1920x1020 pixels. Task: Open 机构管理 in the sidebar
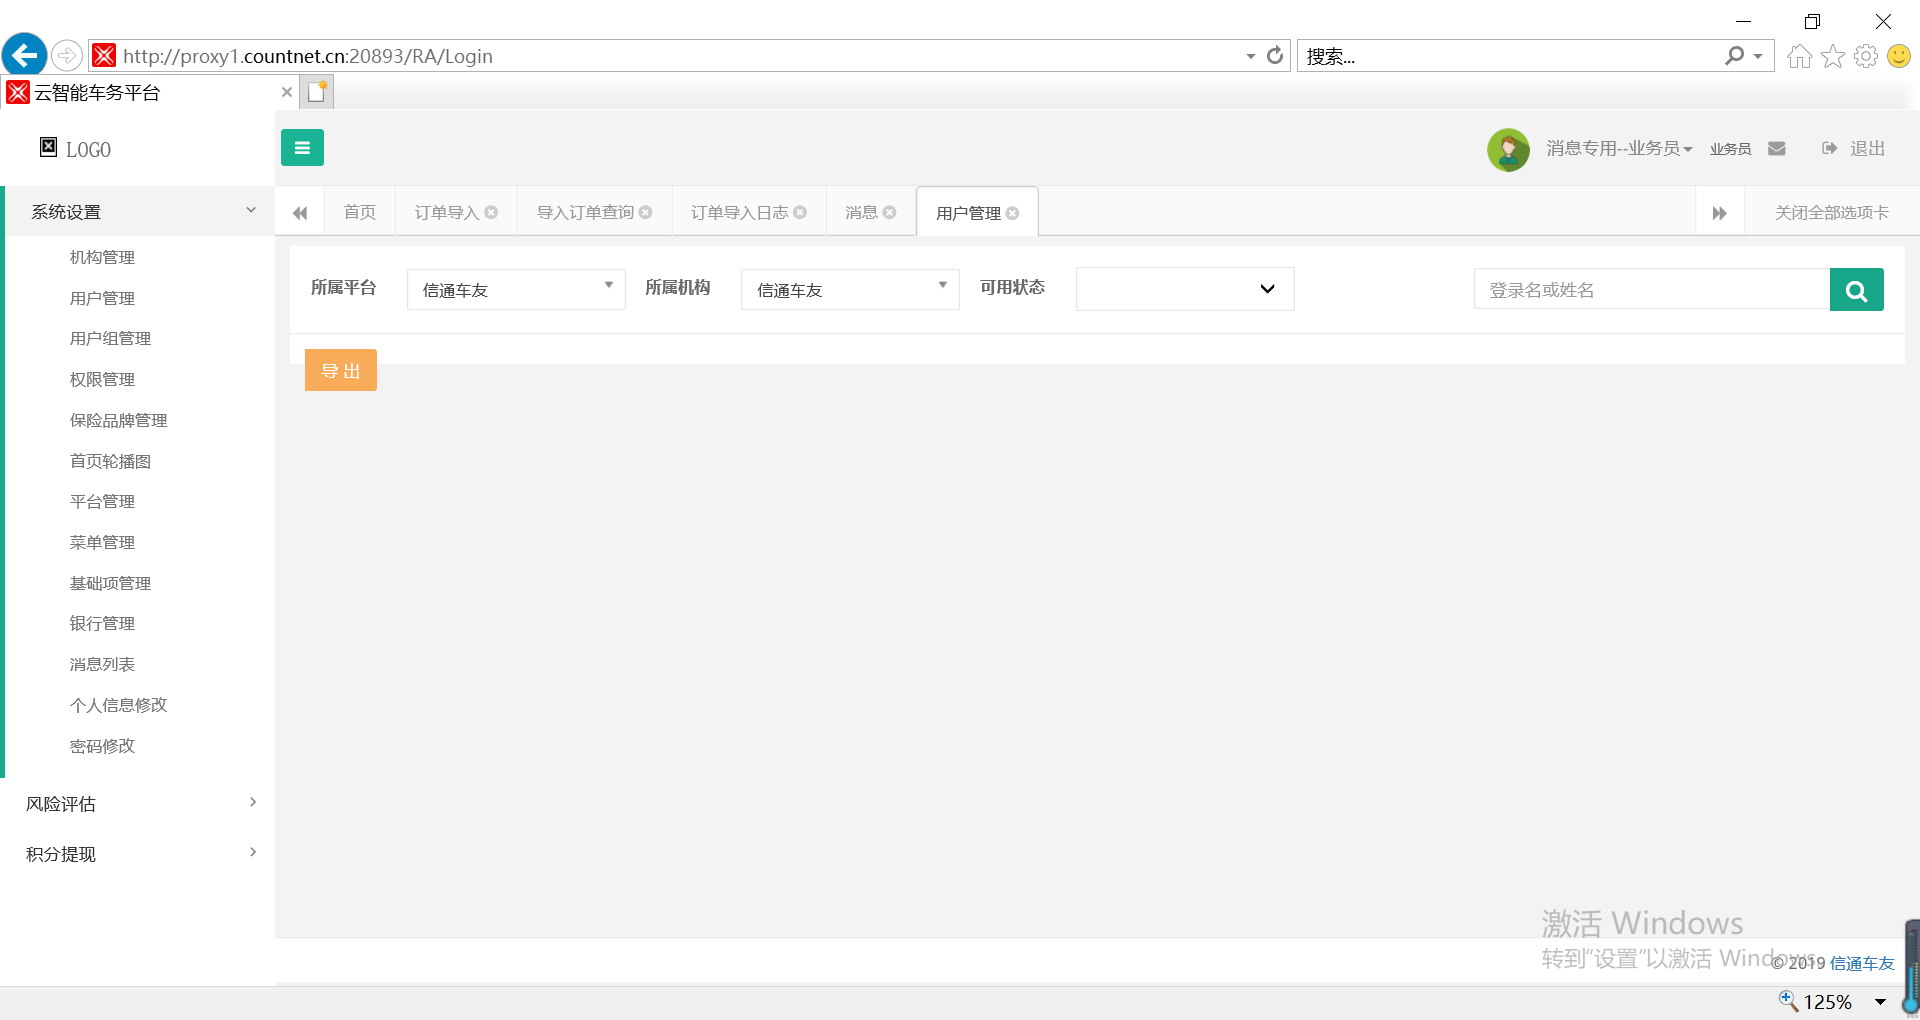click(x=102, y=257)
